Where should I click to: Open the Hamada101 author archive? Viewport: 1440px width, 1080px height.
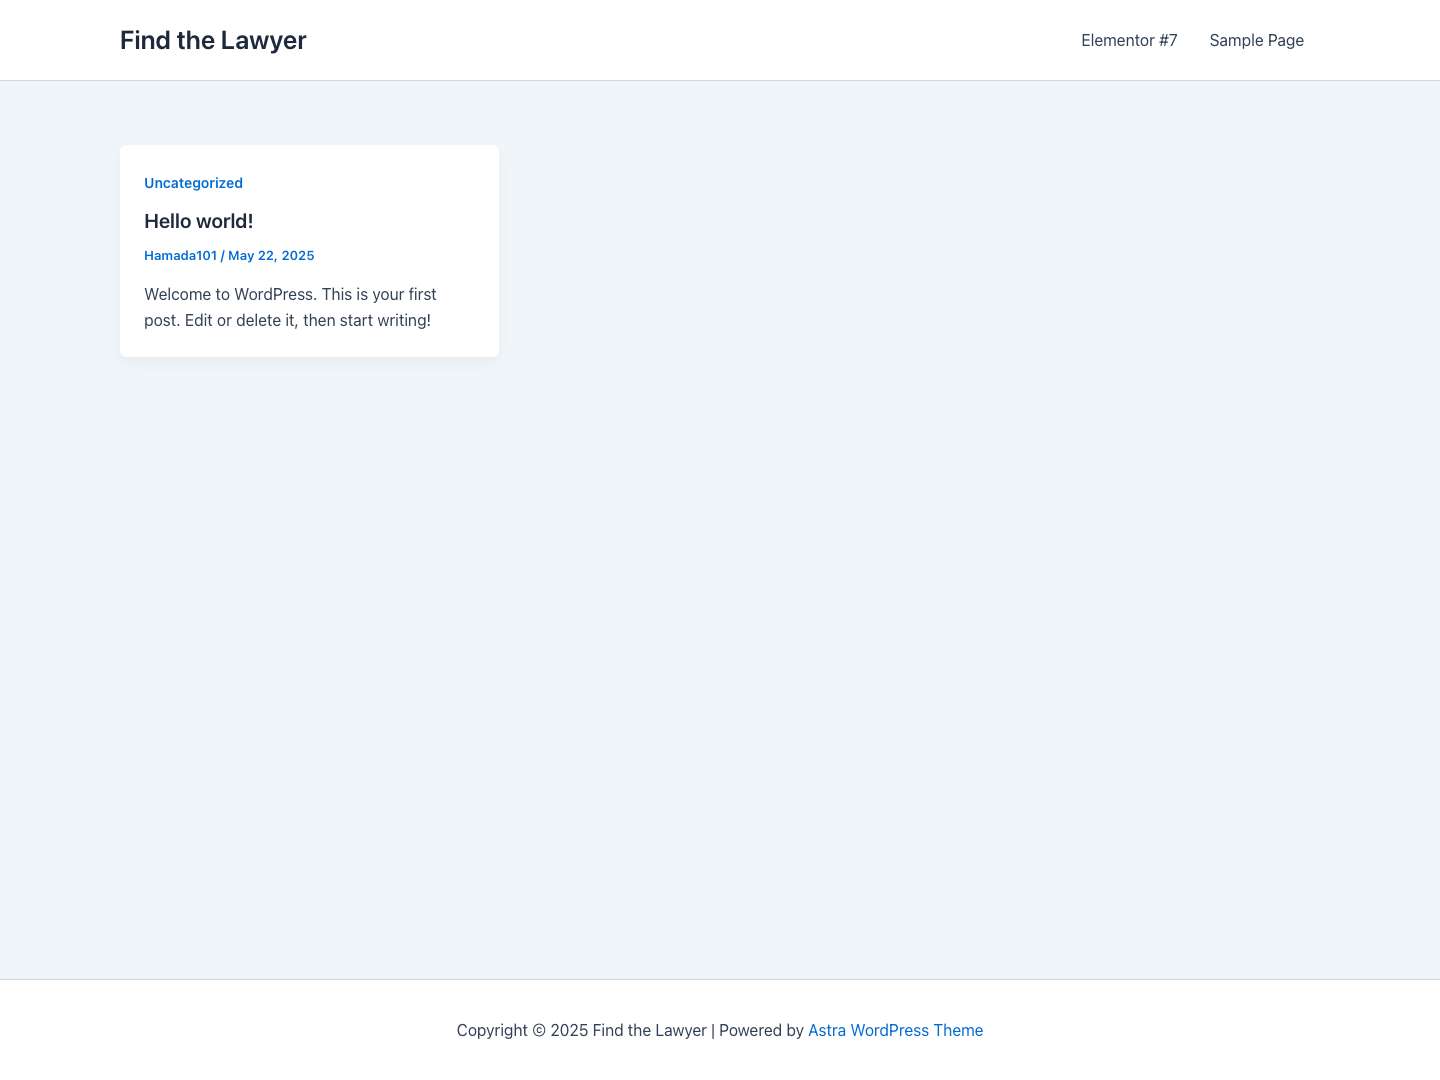180,255
